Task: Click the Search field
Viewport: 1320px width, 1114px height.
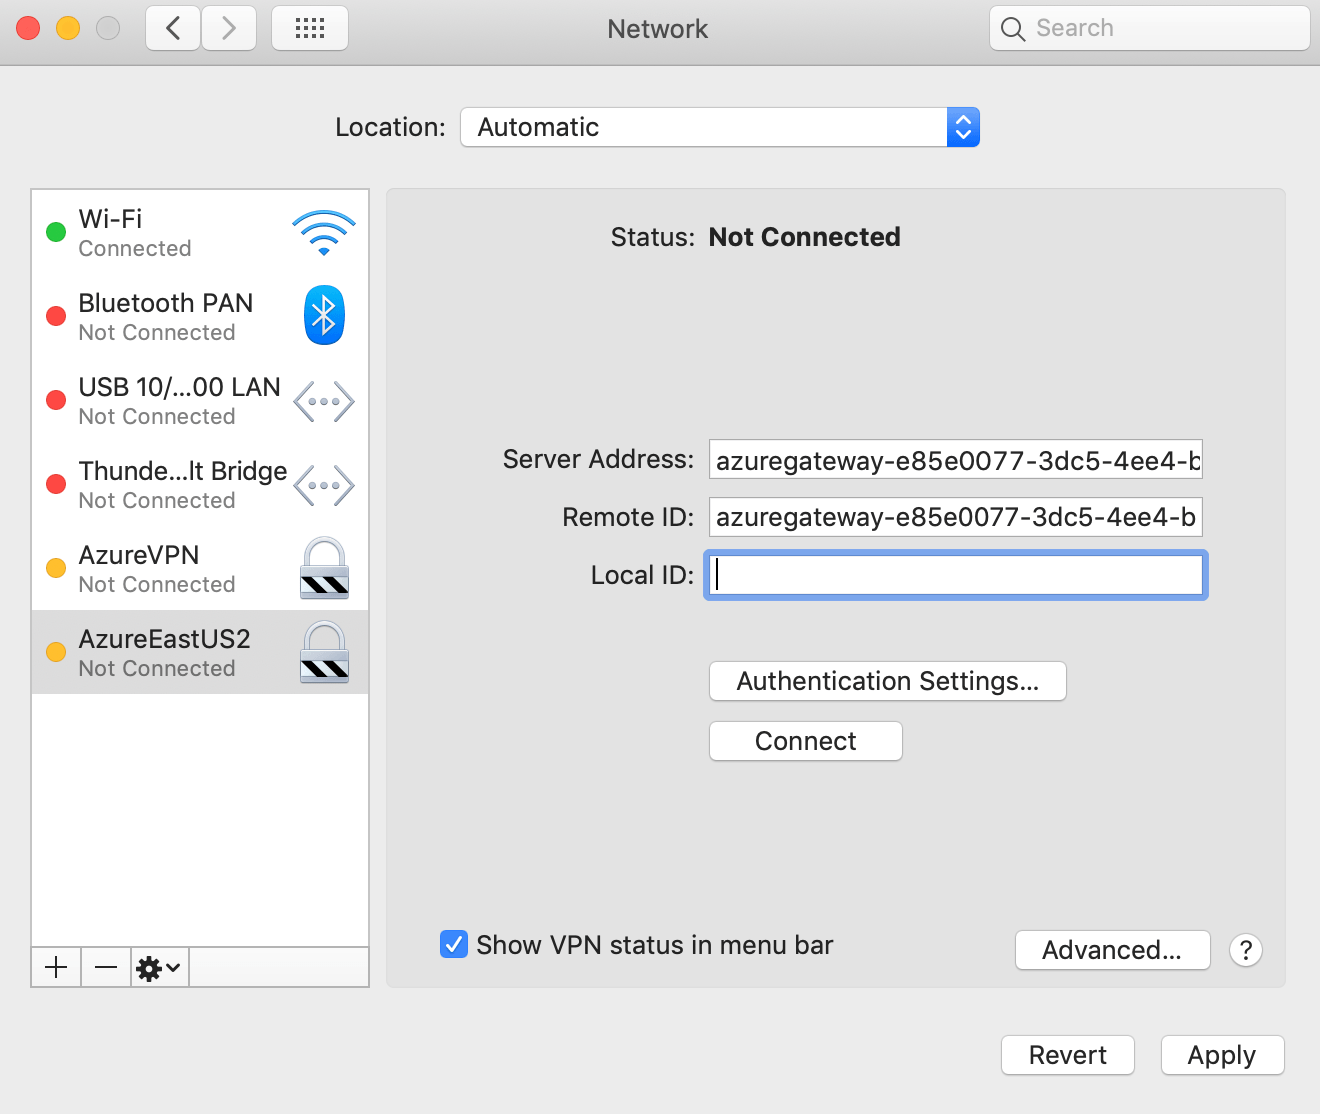Action: 1150,28
